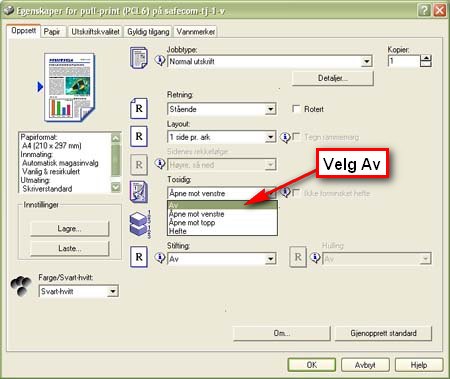Screen dimensions: 450x379
Task: Click the 'A4 (210 x 297 mm)' line
Action: (52, 146)
